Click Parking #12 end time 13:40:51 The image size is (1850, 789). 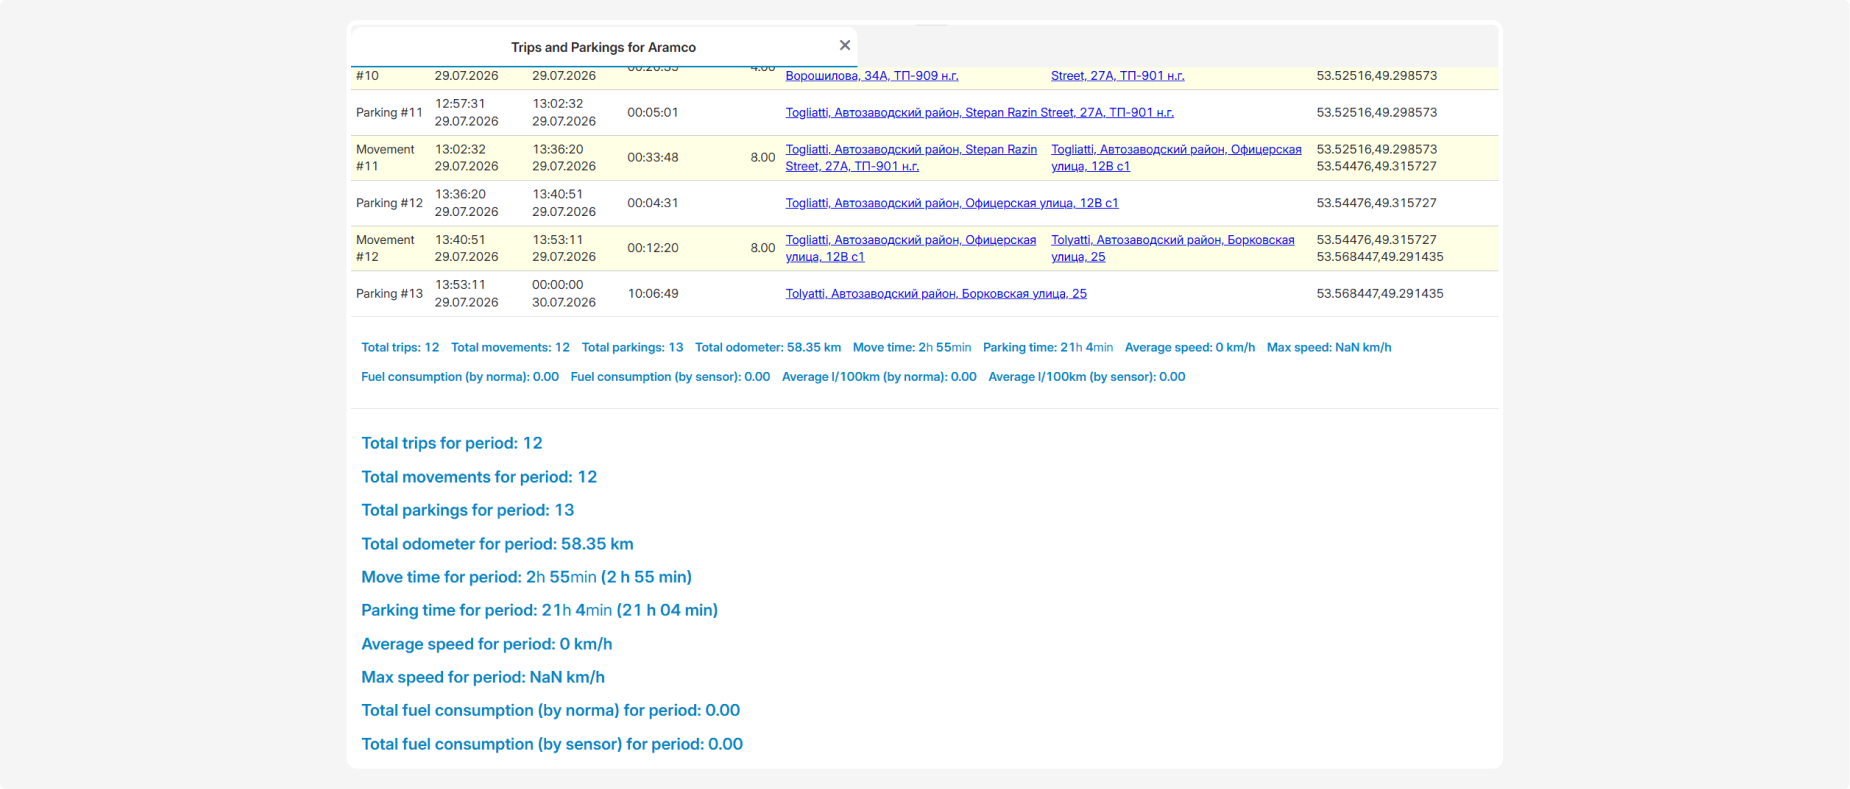tap(558, 194)
